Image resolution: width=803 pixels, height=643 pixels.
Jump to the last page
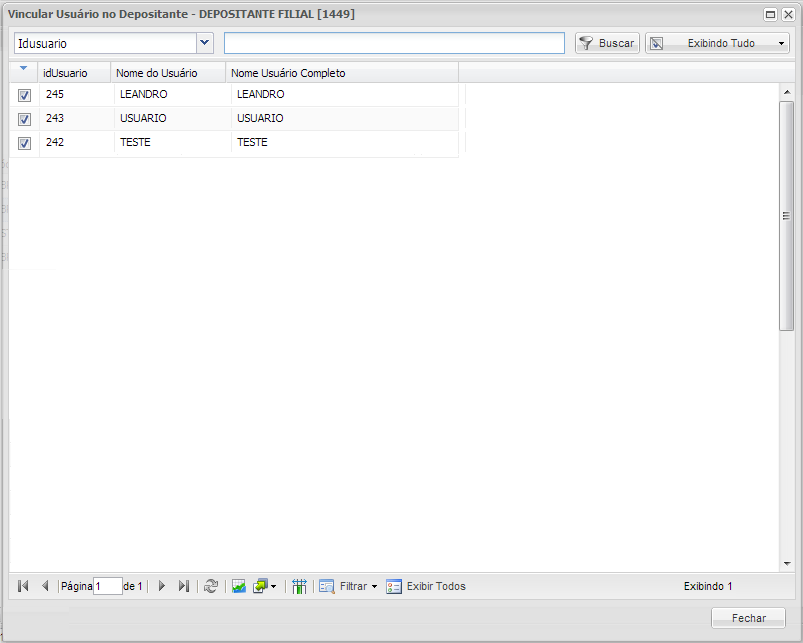[184, 586]
